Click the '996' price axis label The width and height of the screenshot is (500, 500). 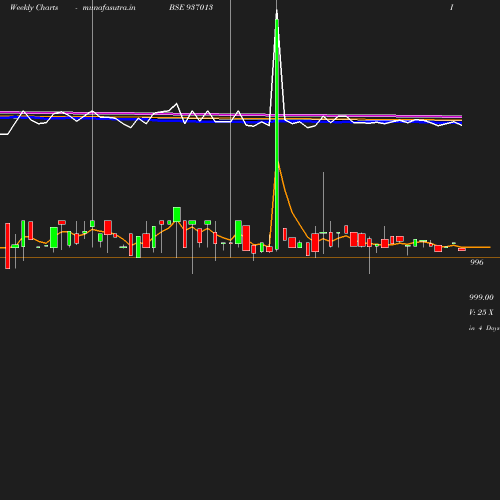pyautogui.click(x=476, y=262)
